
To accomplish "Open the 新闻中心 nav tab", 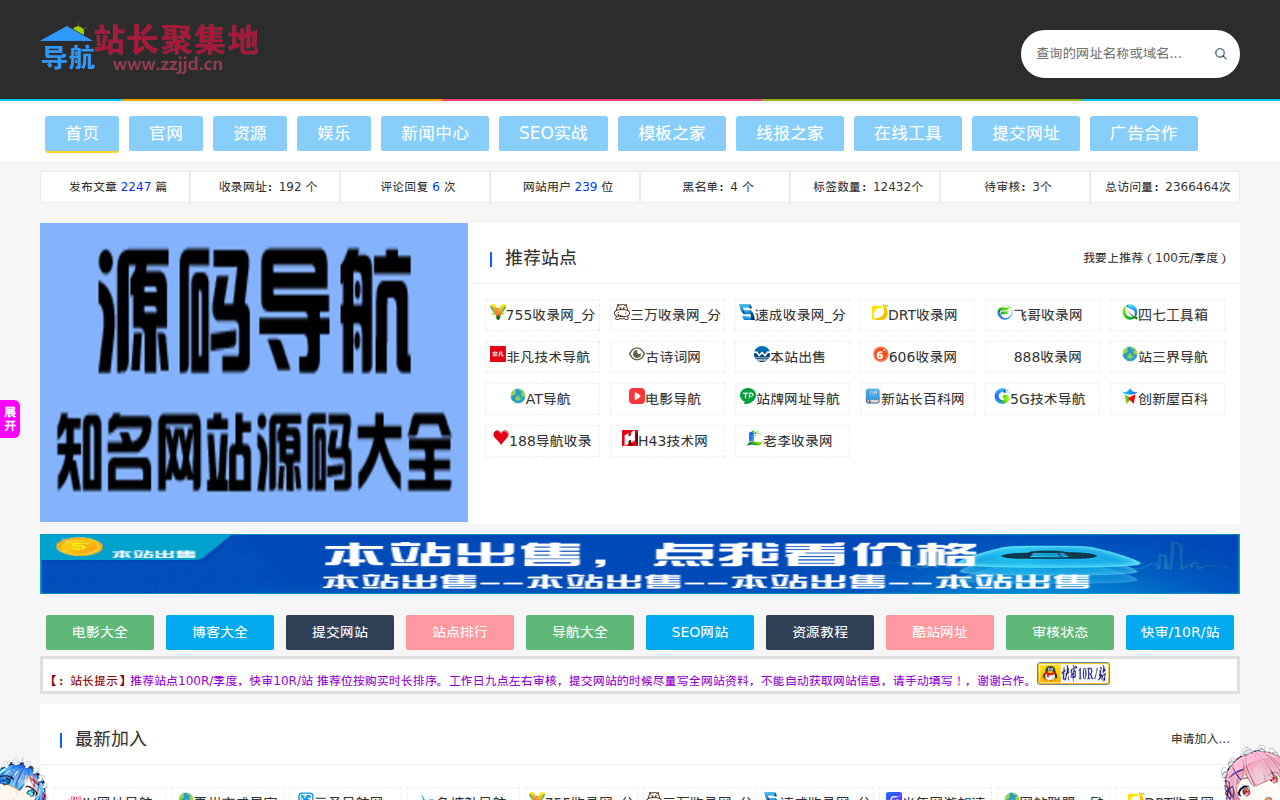I will pyautogui.click(x=435, y=134).
